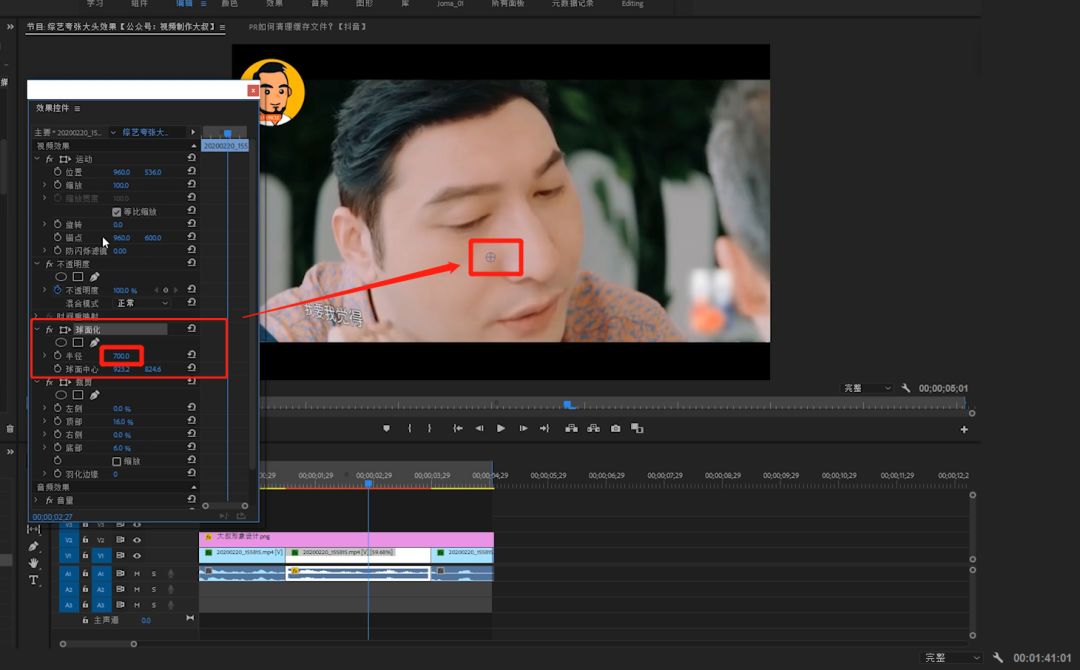Open program monitor wrench settings

[x=906, y=388]
